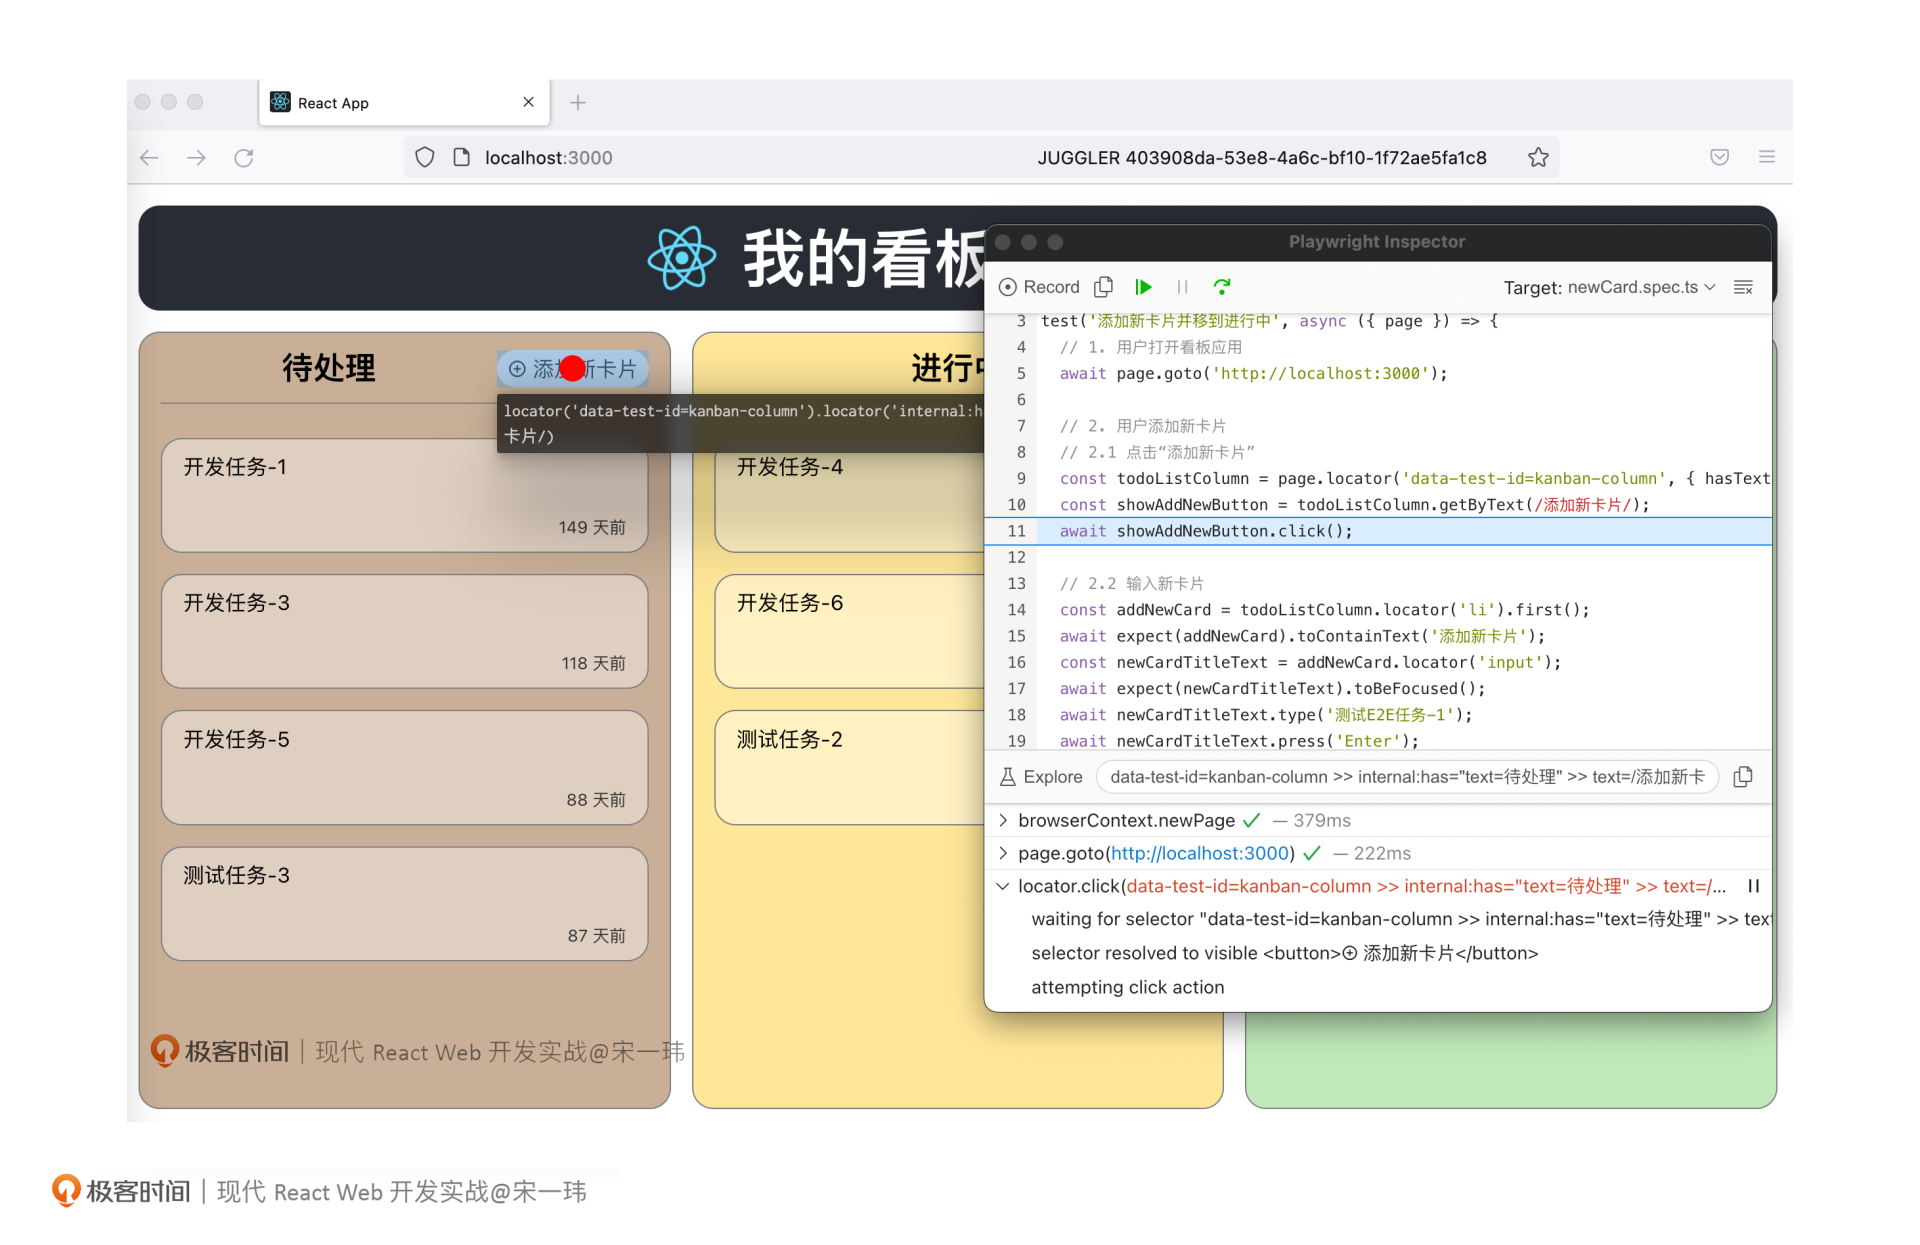1920x1245 pixels.
Task: Select card 开发任务-1
Action: pos(404,495)
